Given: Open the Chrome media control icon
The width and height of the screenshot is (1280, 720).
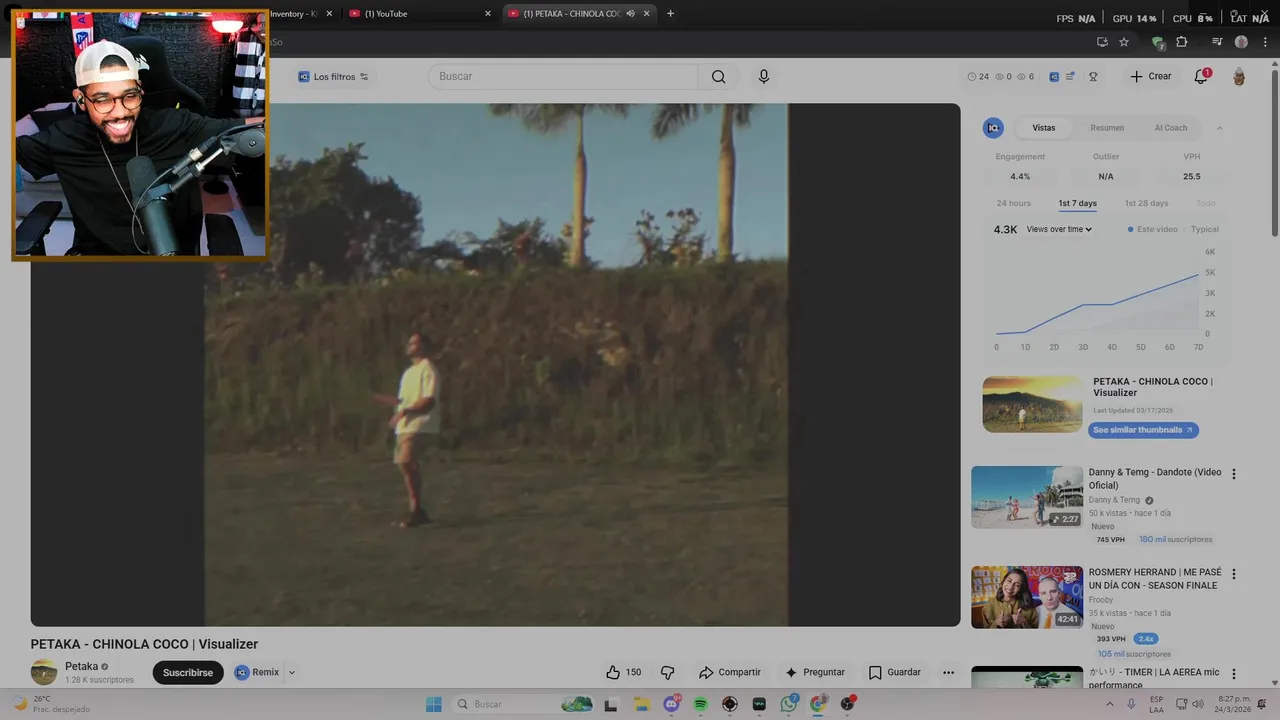Looking at the screenshot, I should (x=1217, y=42).
